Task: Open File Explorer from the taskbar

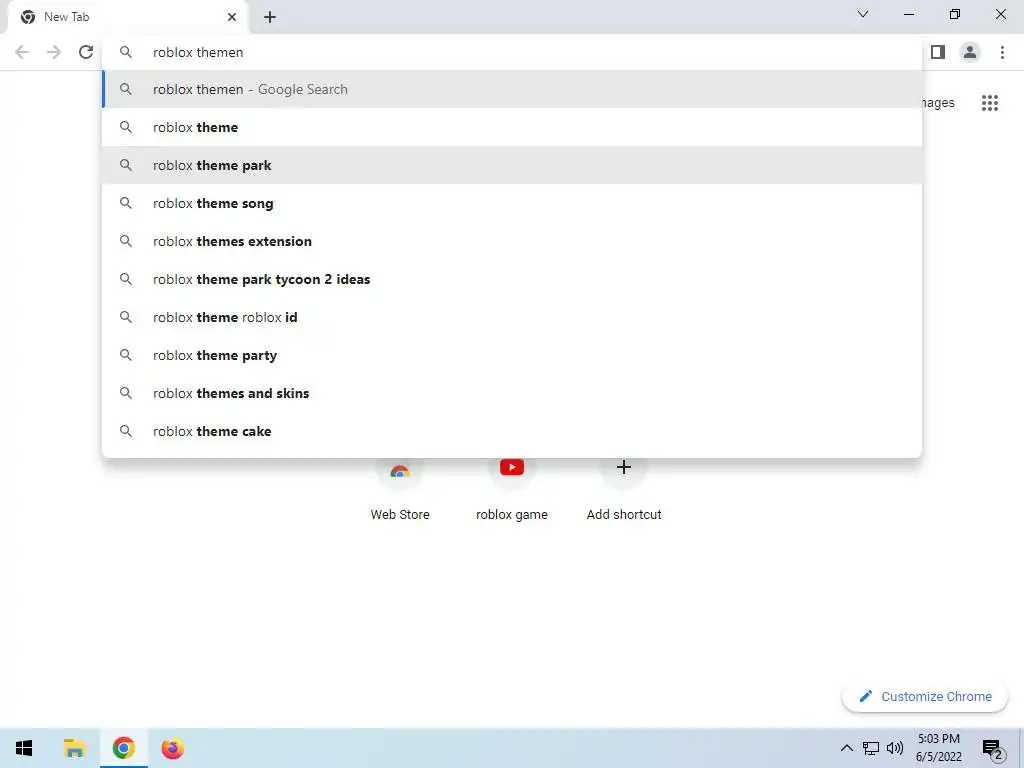Action: click(x=74, y=748)
